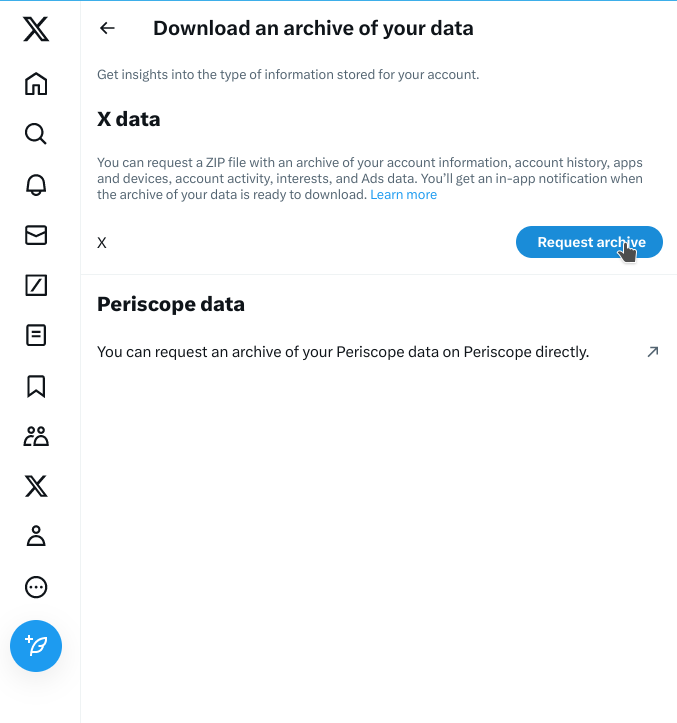The height and width of the screenshot is (723, 677).
Task: Open Periscope via the external arrow icon
Action: pyautogui.click(x=653, y=352)
